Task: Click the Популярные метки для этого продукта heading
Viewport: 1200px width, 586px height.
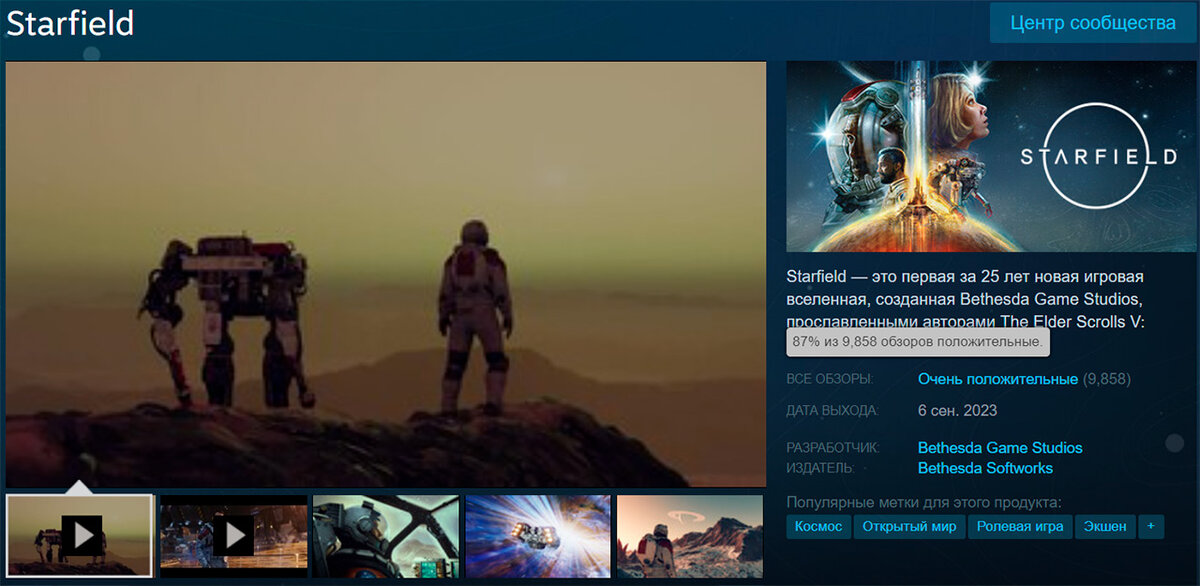Action: click(924, 502)
